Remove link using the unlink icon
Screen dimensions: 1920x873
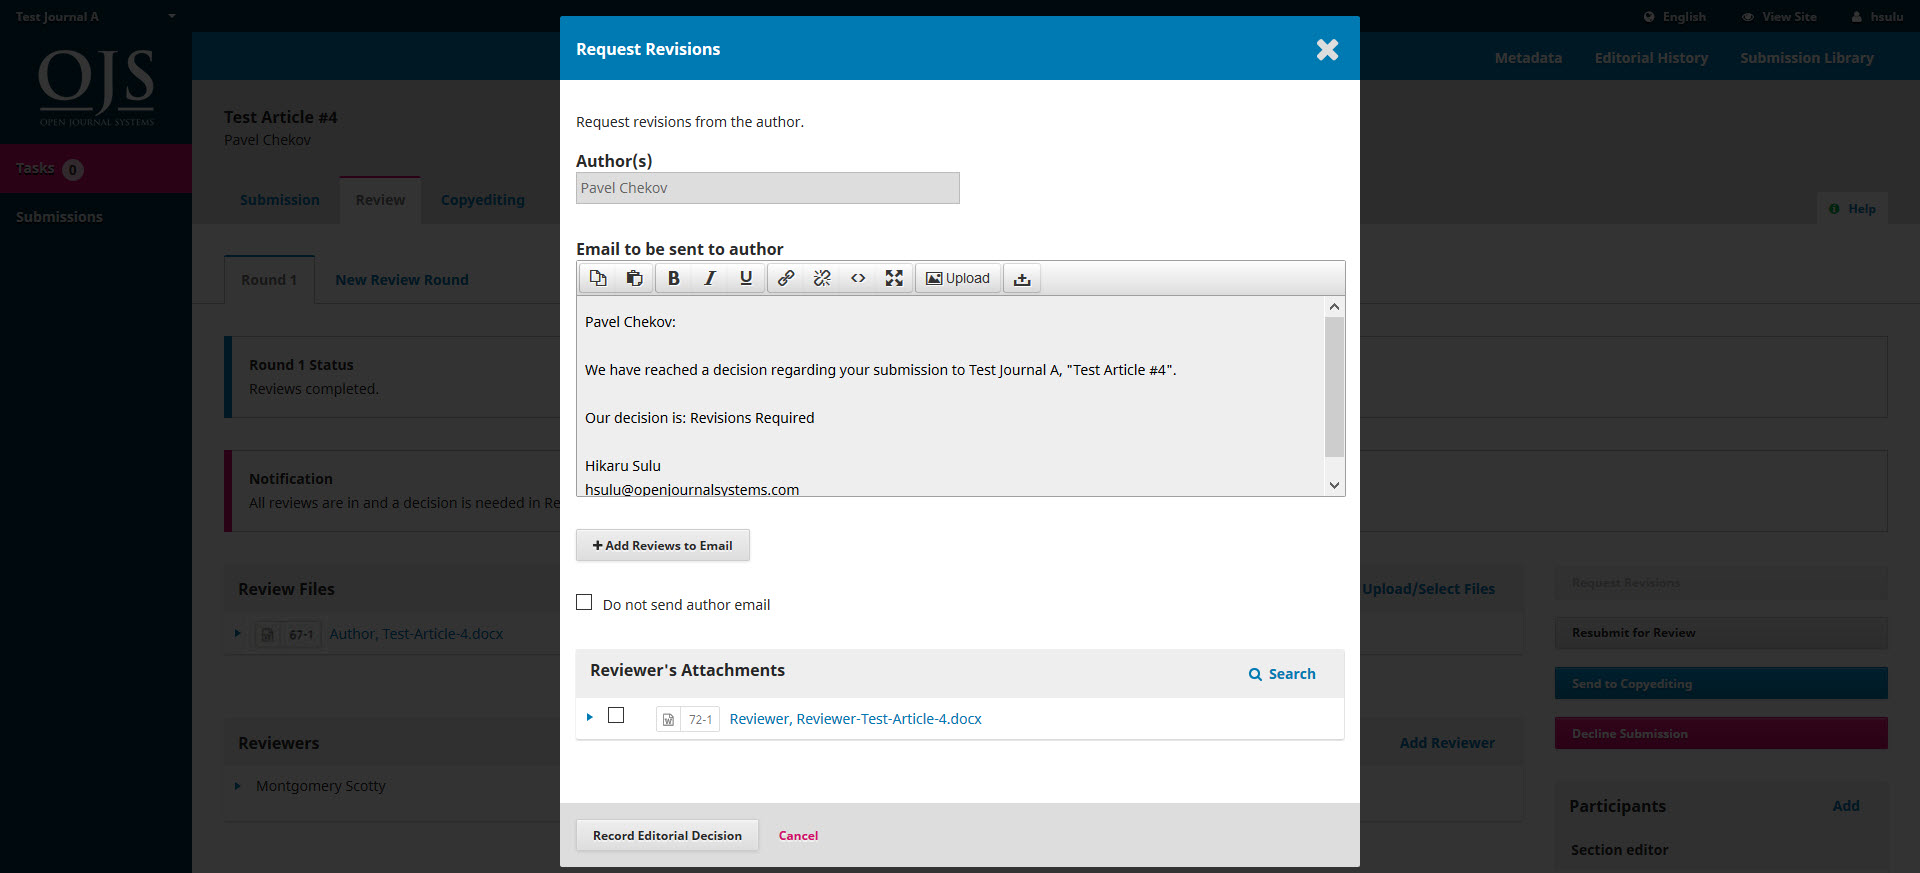click(x=822, y=278)
